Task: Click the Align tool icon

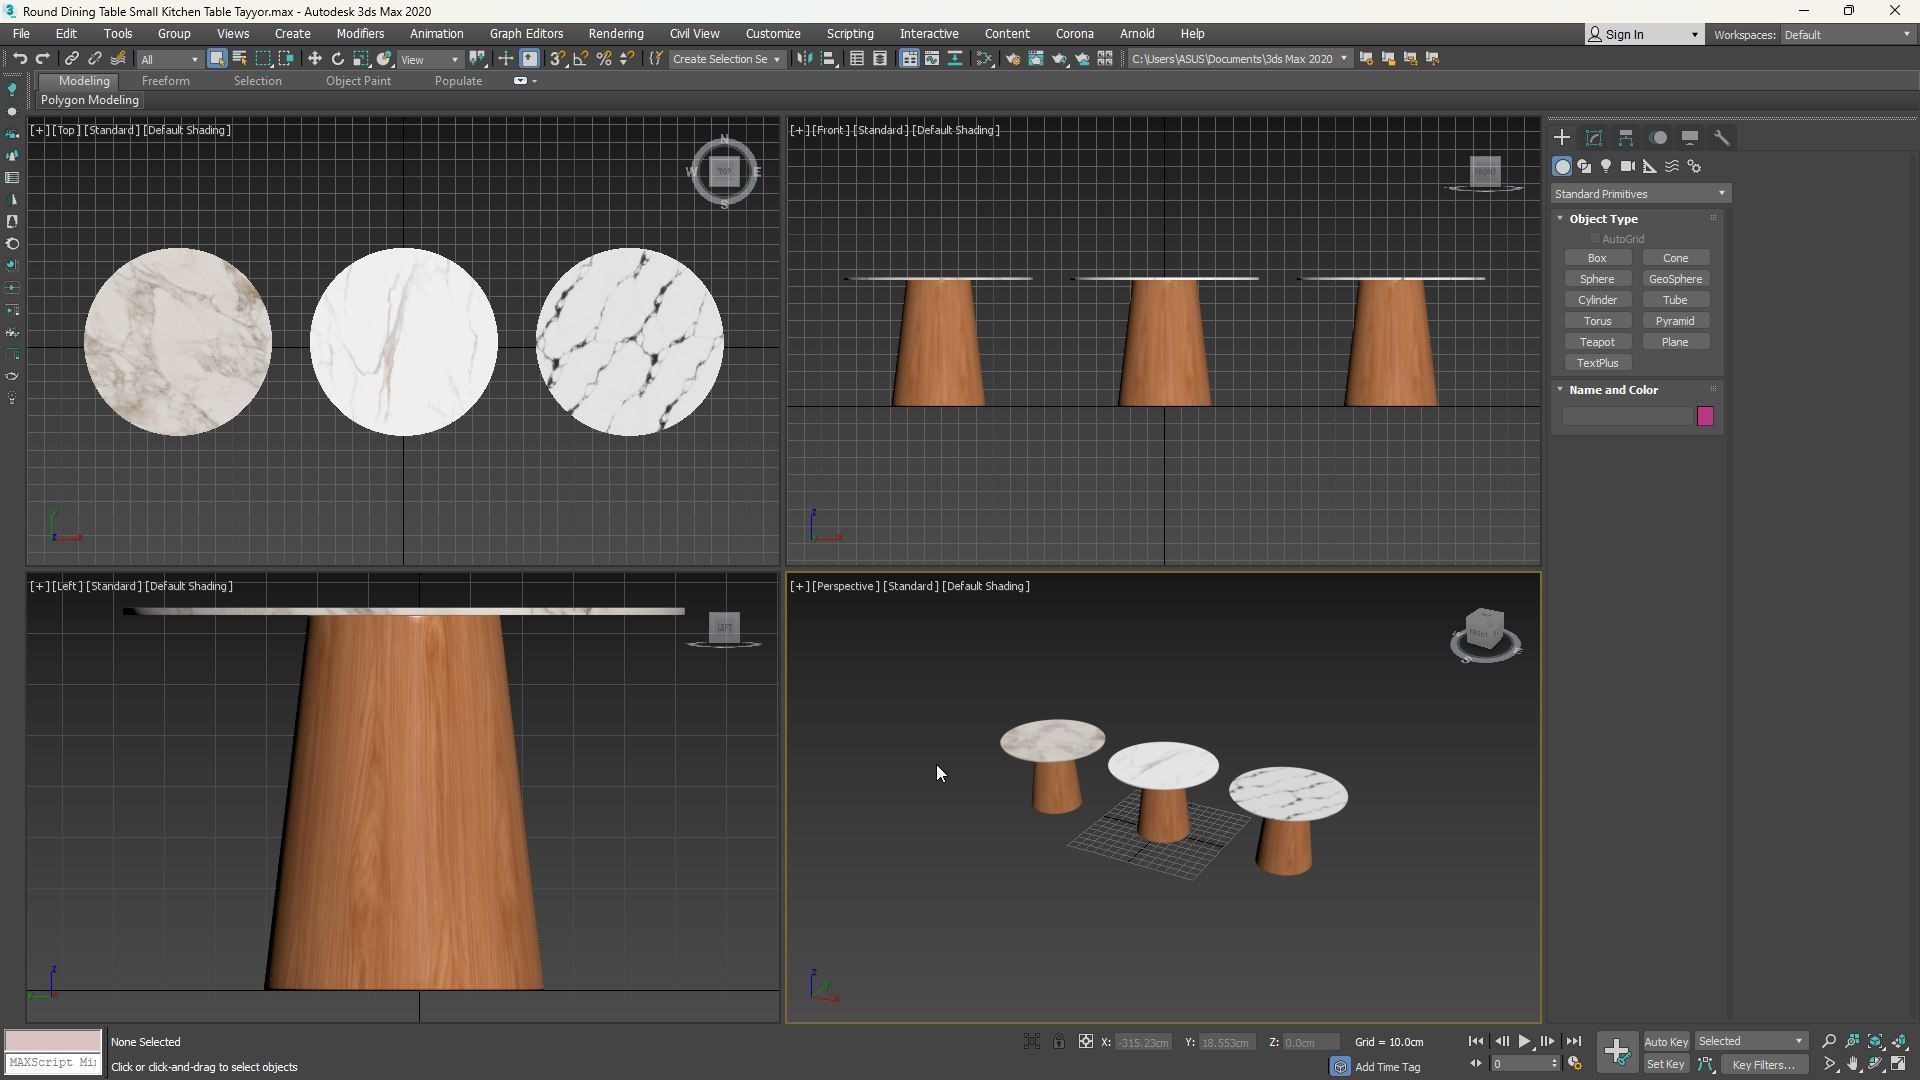Action: [x=829, y=59]
